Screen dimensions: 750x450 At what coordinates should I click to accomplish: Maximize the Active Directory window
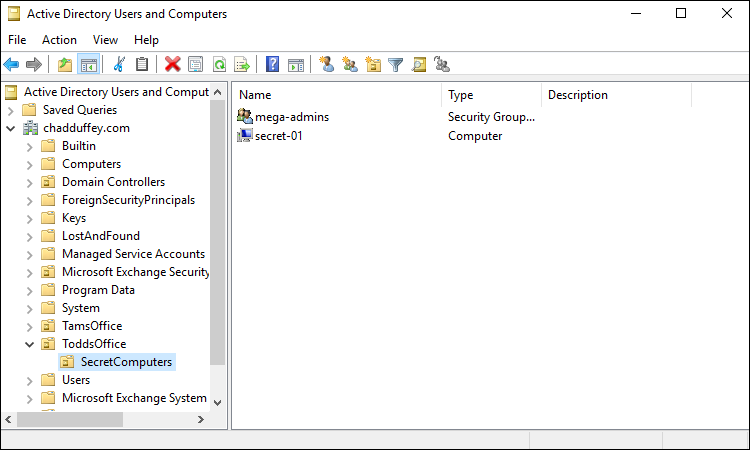[681, 13]
